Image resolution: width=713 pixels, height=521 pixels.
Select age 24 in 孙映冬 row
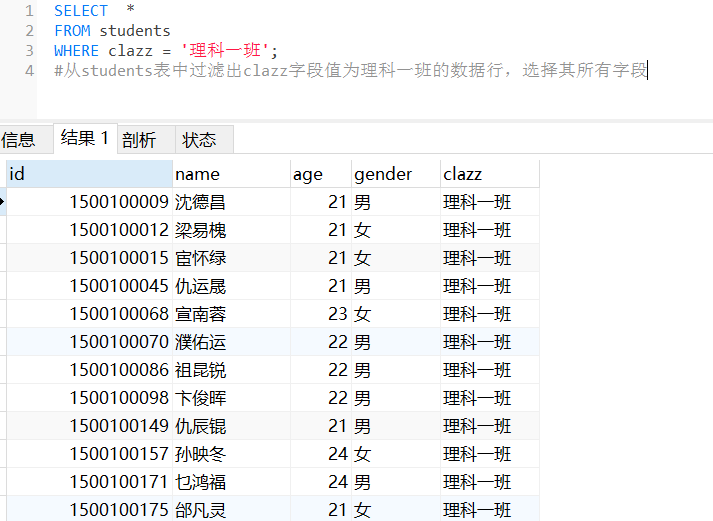(x=321, y=454)
